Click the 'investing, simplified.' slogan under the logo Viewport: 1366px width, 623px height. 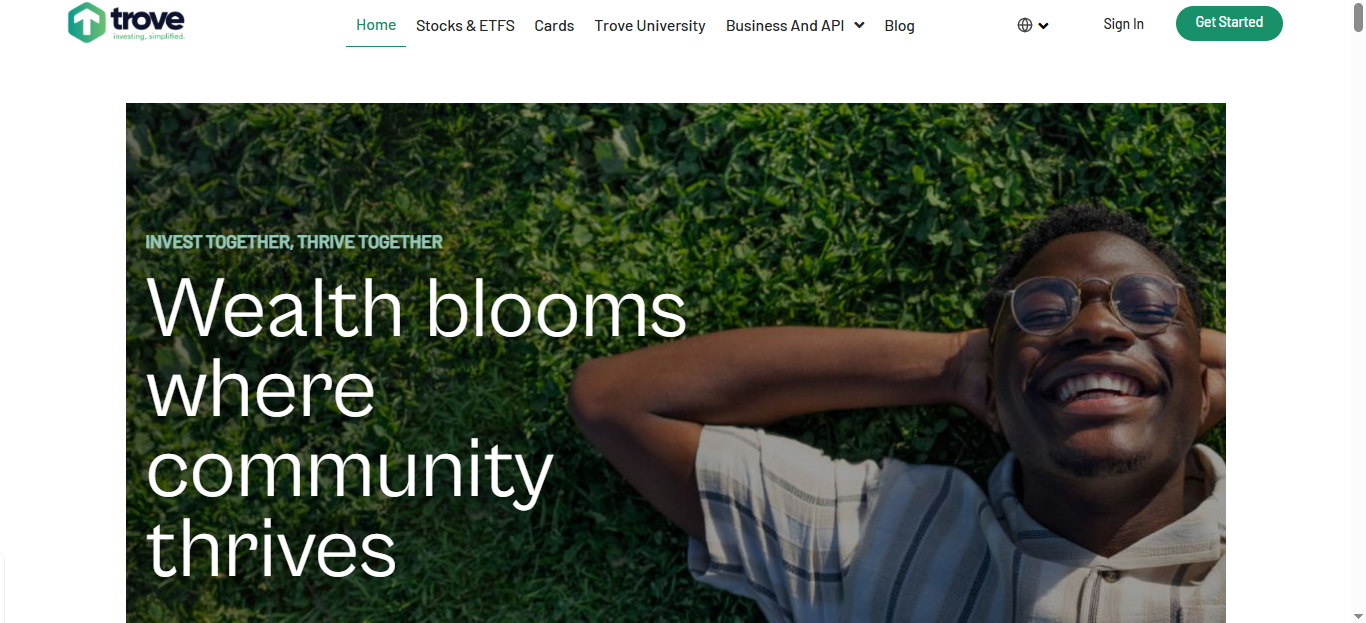[148, 36]
